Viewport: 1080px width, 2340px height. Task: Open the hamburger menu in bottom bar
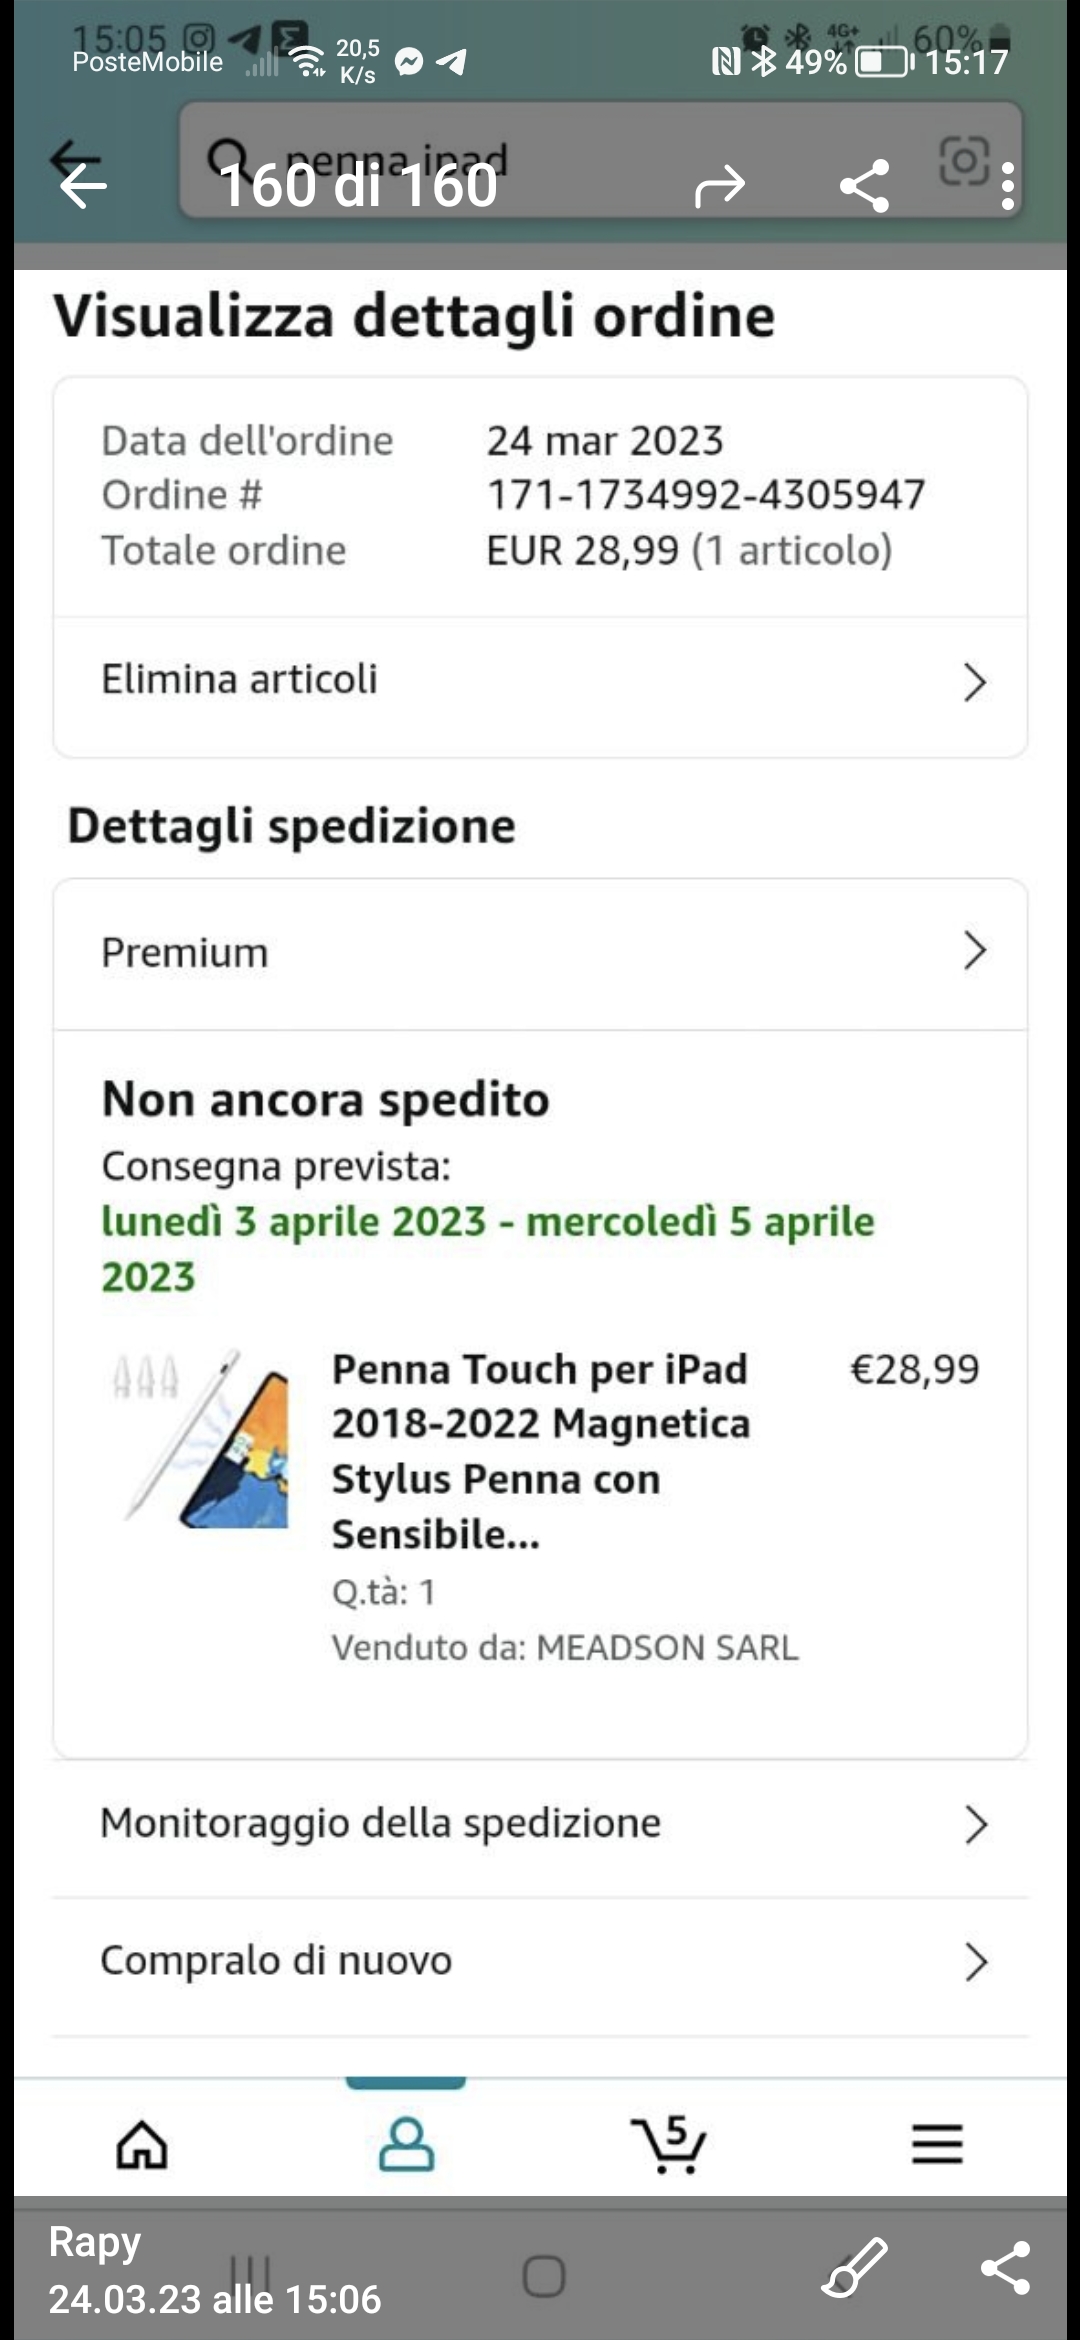pos(937,2145)
